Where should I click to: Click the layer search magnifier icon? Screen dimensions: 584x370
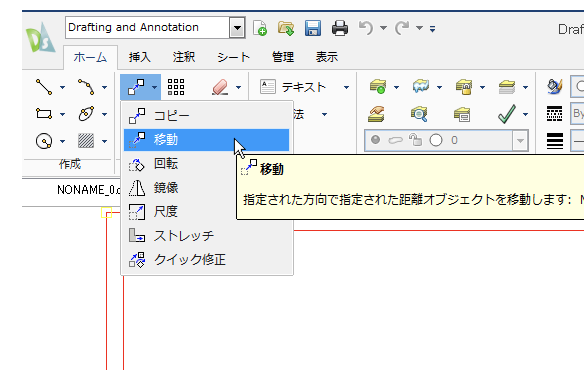click(x=419, y=114)
